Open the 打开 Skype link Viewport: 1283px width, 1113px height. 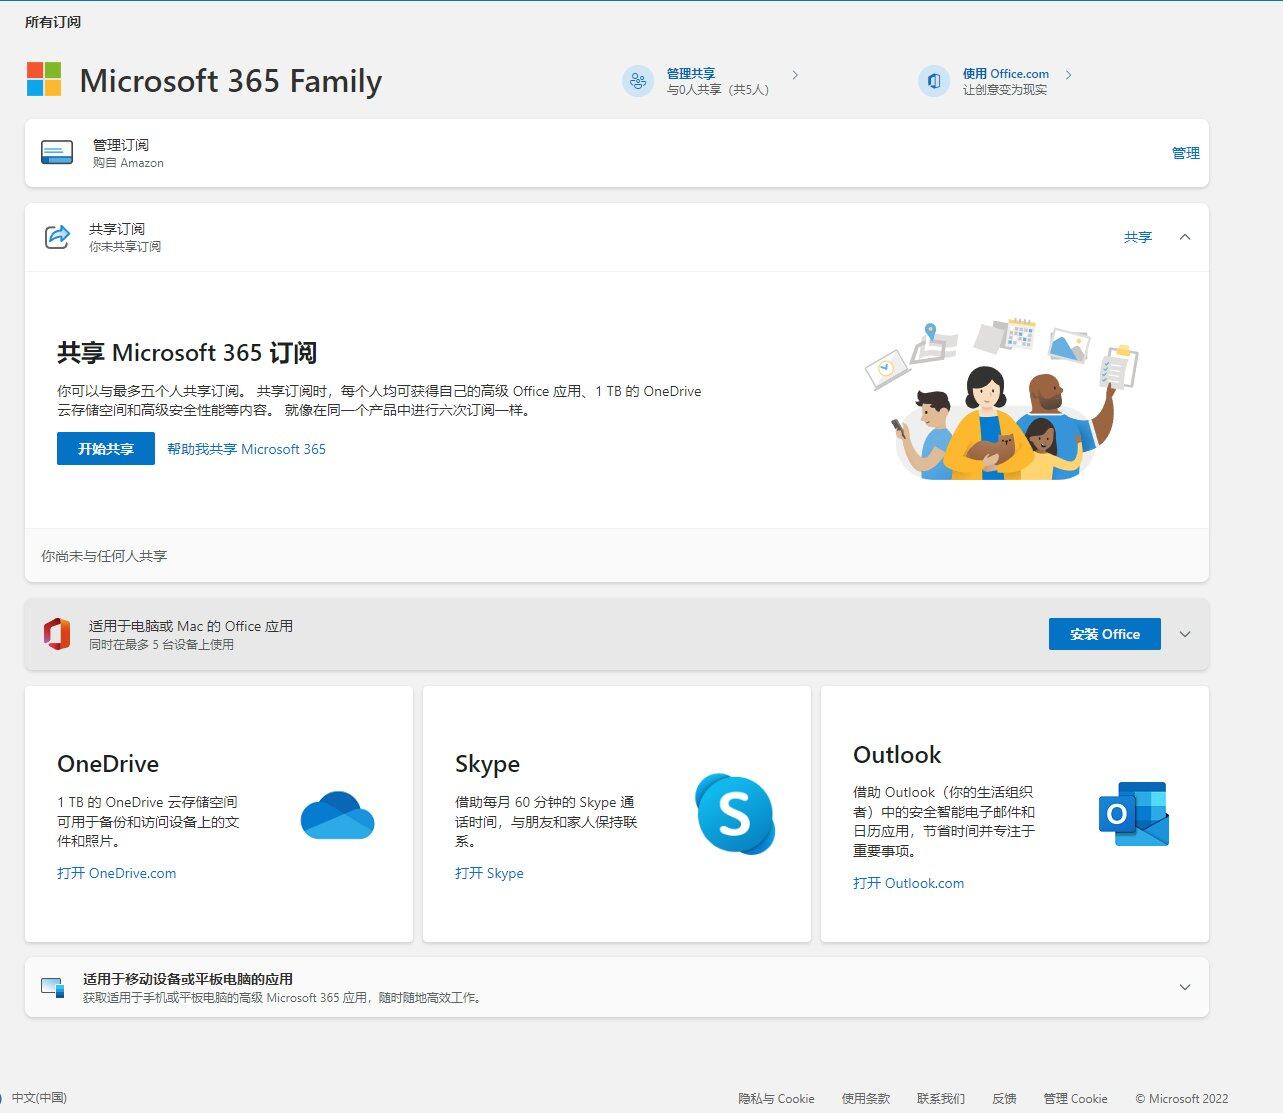tap(489, 873)
